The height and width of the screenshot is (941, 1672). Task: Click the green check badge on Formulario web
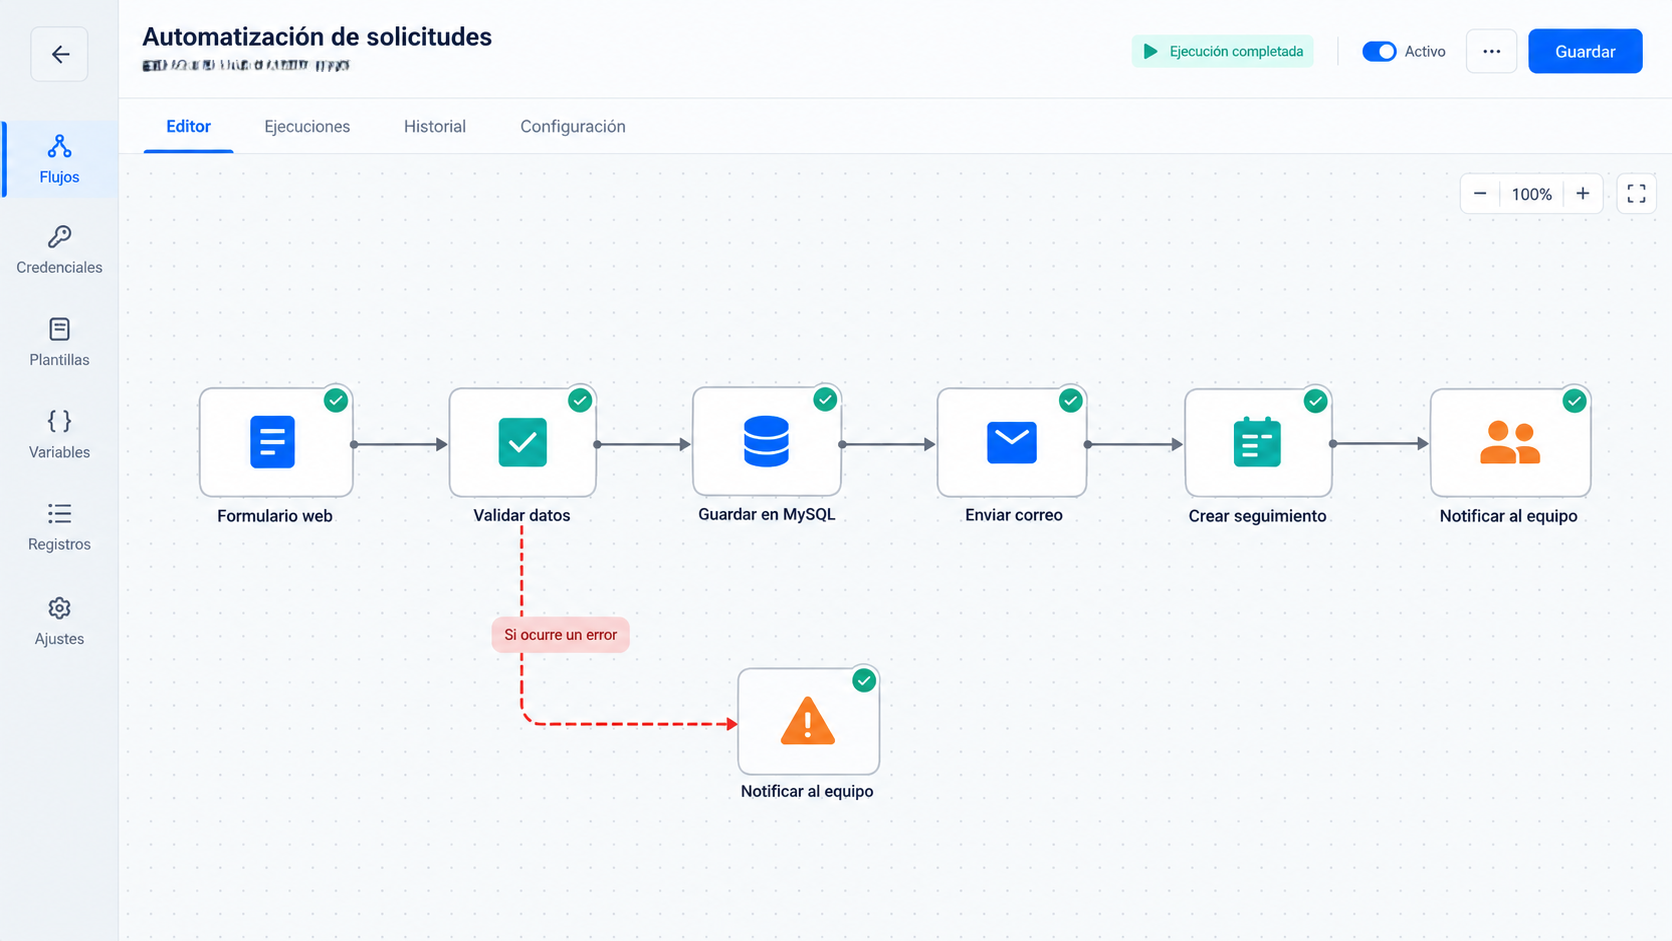(x=336, y=400)
